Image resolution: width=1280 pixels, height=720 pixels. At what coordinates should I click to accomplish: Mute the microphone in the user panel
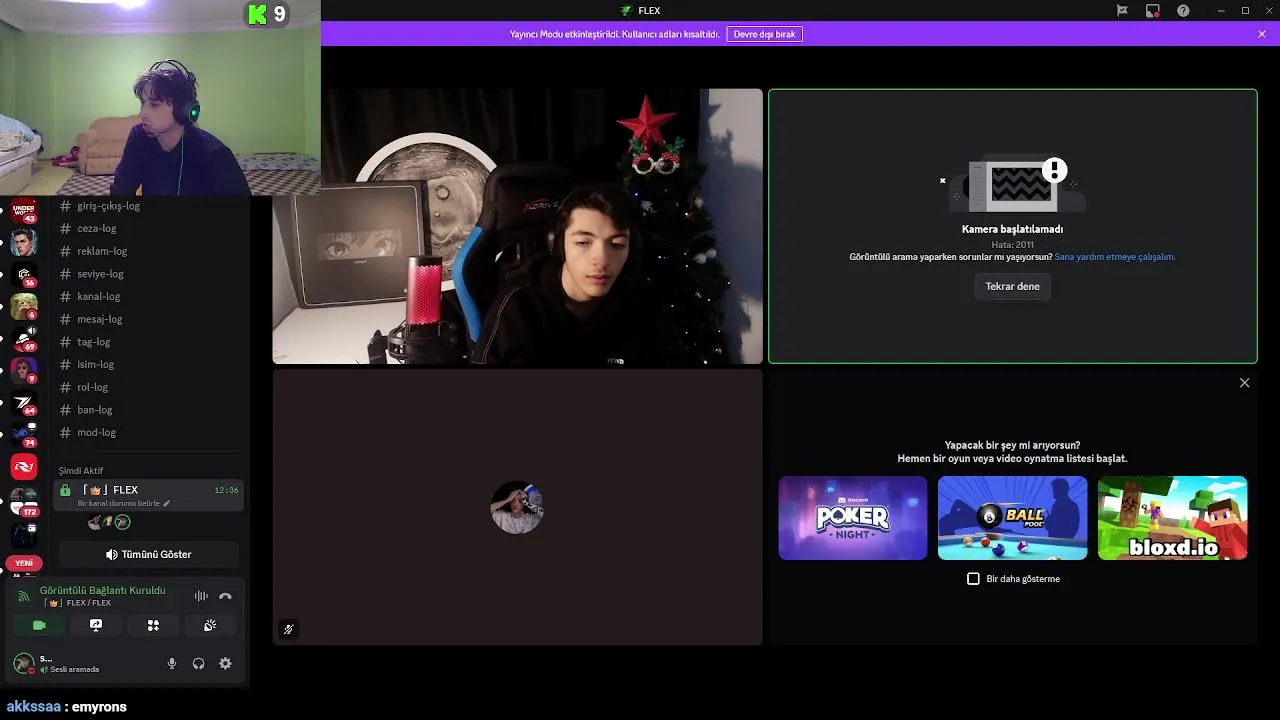click(171, 663)
